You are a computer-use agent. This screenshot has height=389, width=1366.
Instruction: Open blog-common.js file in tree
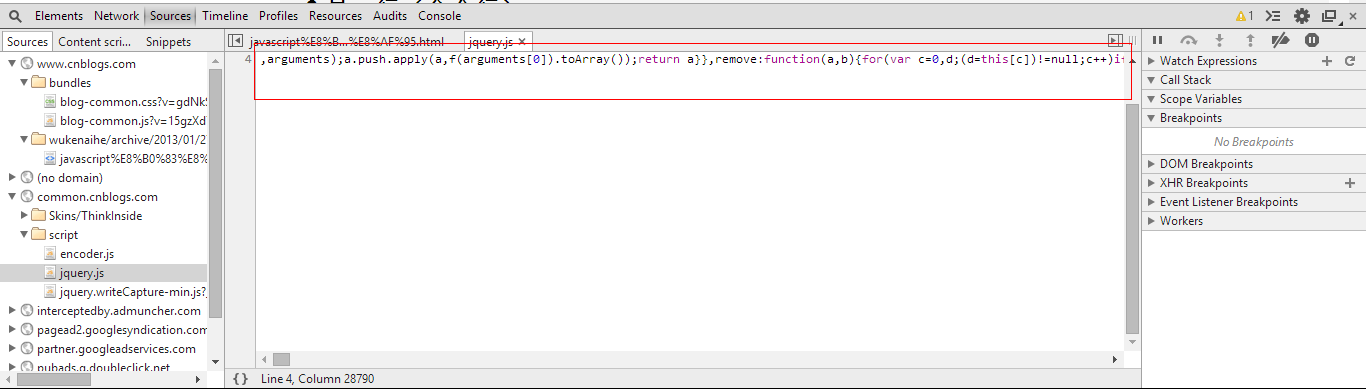pos(133,121)
